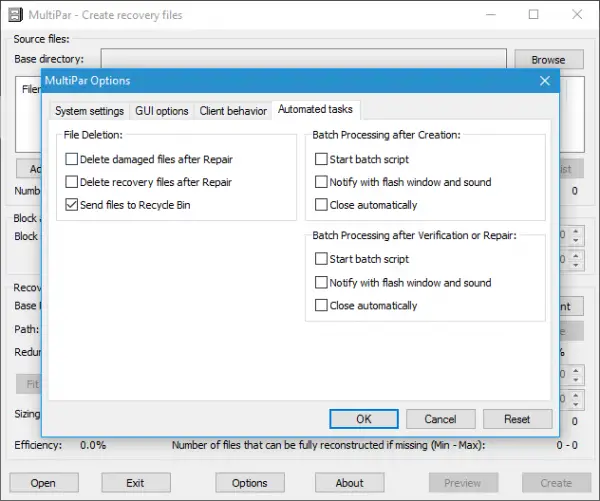Uncheck Send files to Recycle Bin

point(72,205)
